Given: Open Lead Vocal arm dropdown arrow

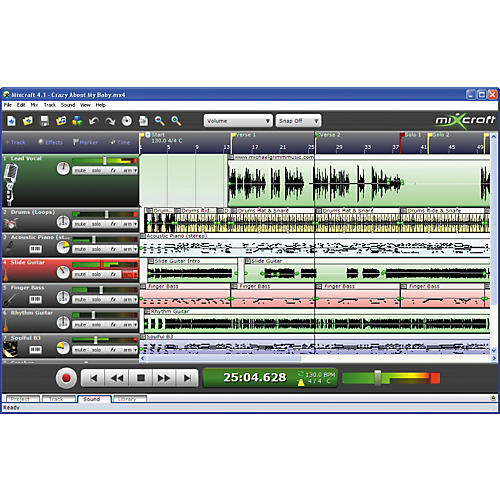Looking at the screenshot, I should click(x=135, y=170).
